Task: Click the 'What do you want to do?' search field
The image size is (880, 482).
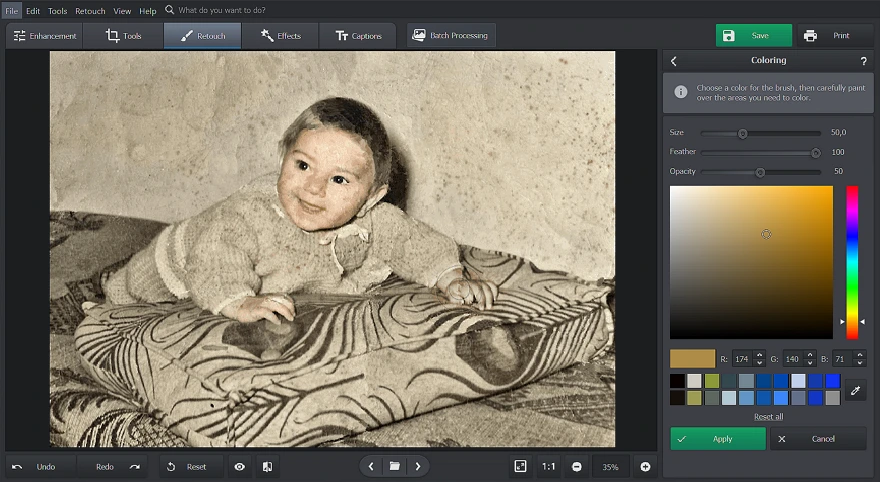Action: (x=222, y=10)
